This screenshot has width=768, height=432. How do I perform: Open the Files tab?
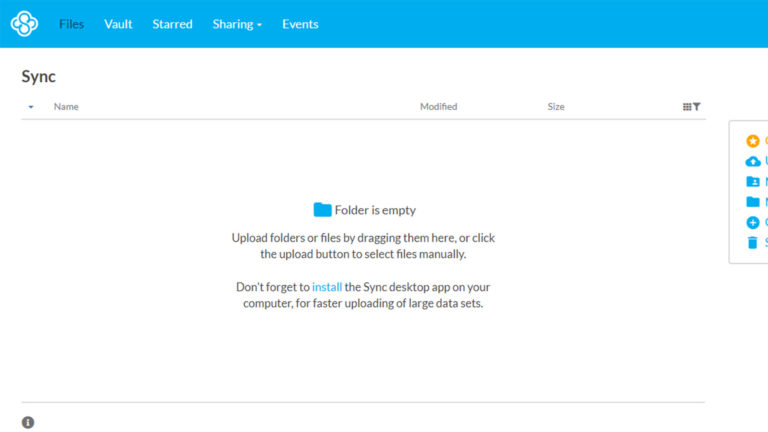click(x=71, y=24)
